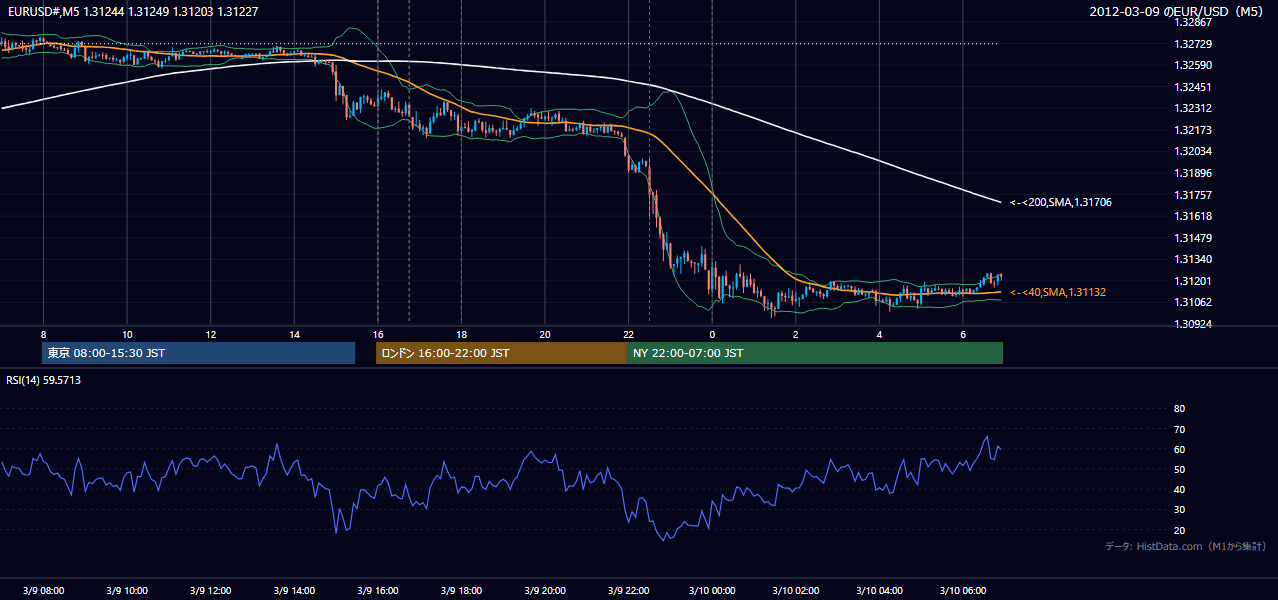This screenshot has height=600, width=1278.
Task: Click price axis label 1.32173
Action: pyautogui.click(x=1193, y=130)
